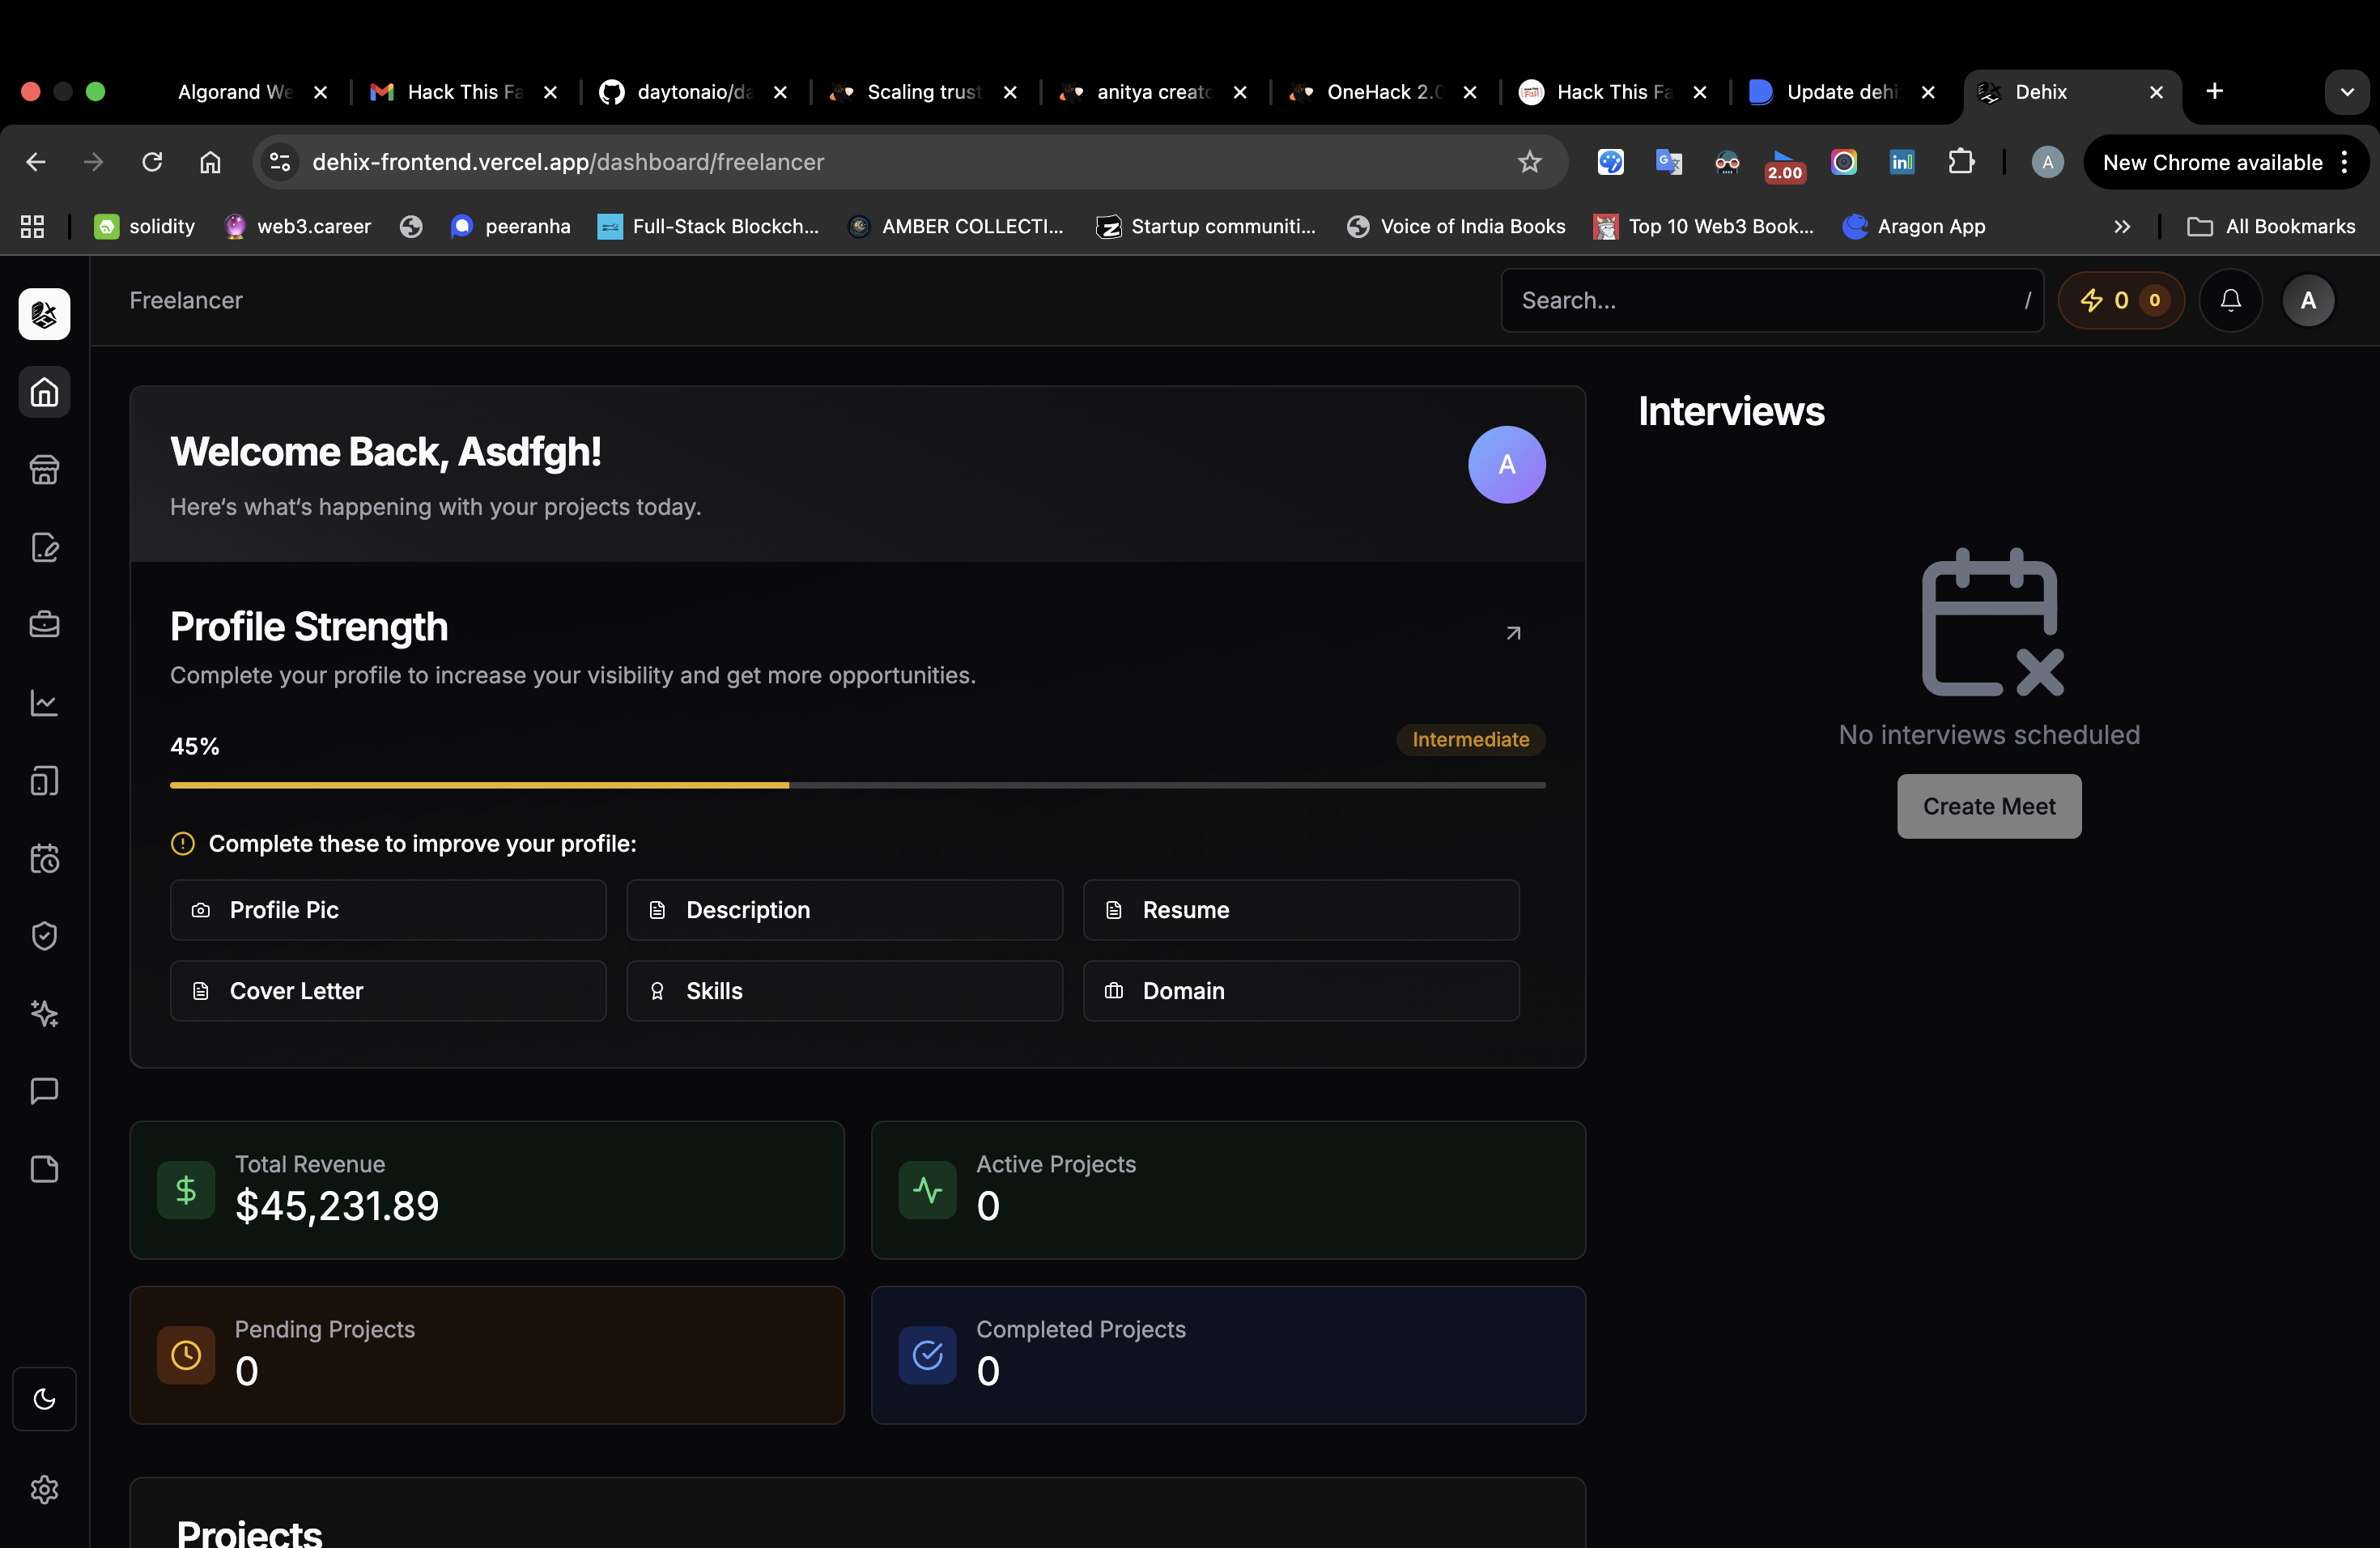Switch to the daytonaio GitHub tab
Screen dimensions: 2380x1548
point(693,92)
